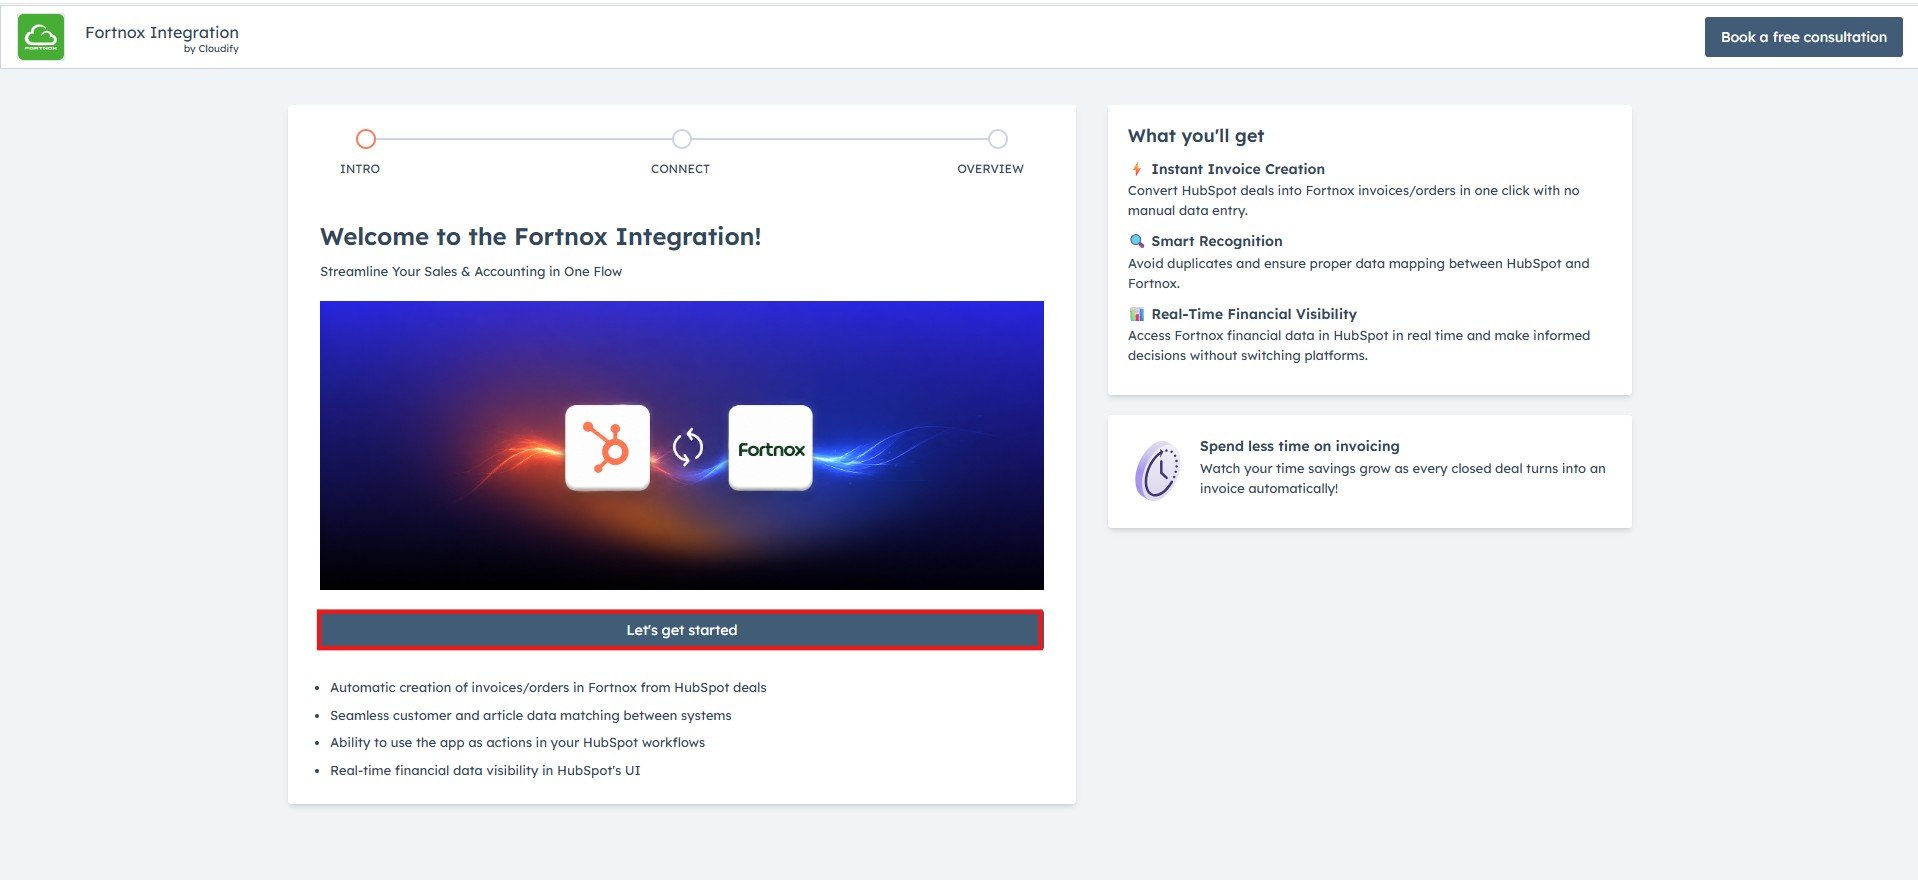Click Let's get started button
Viewport: 1918px width, 880px height.
[681, 630]
